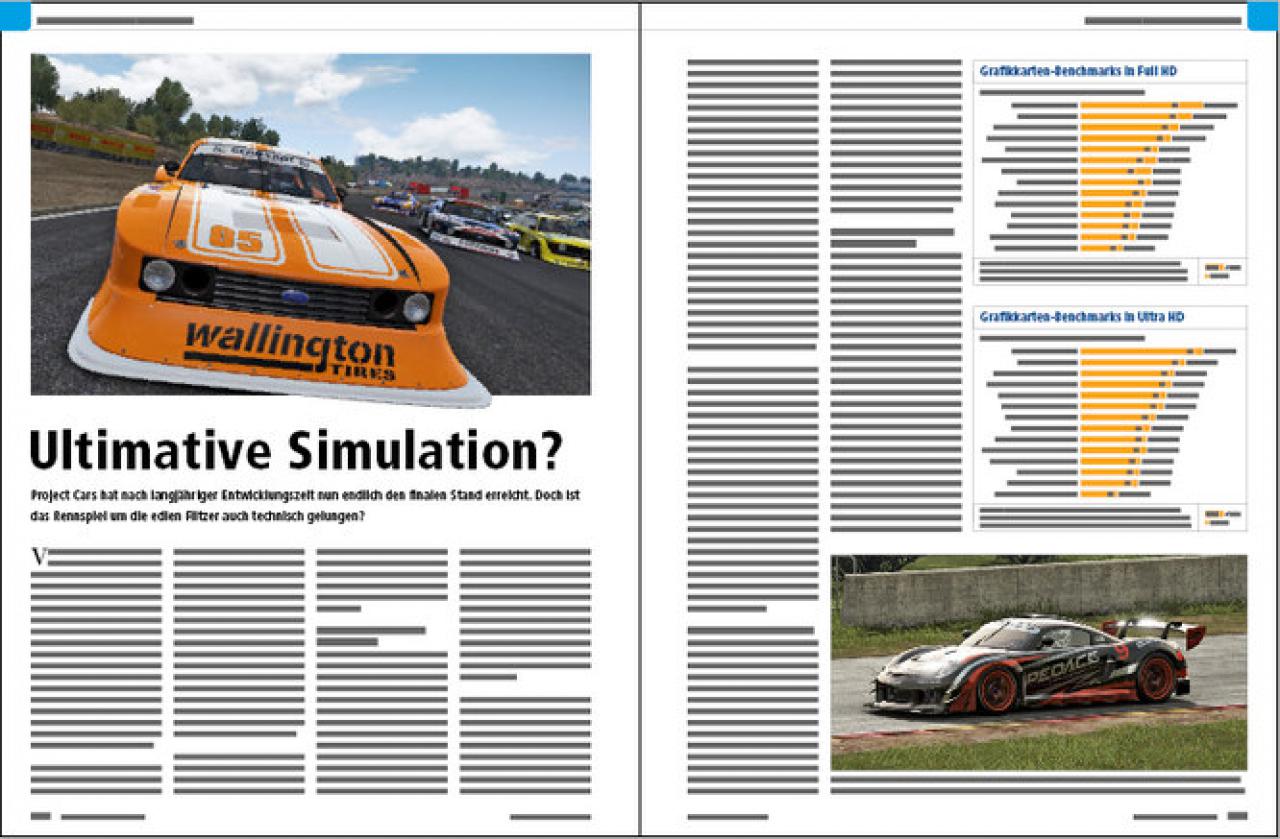Click the Full HD chart legend

tap(1222, 271)
